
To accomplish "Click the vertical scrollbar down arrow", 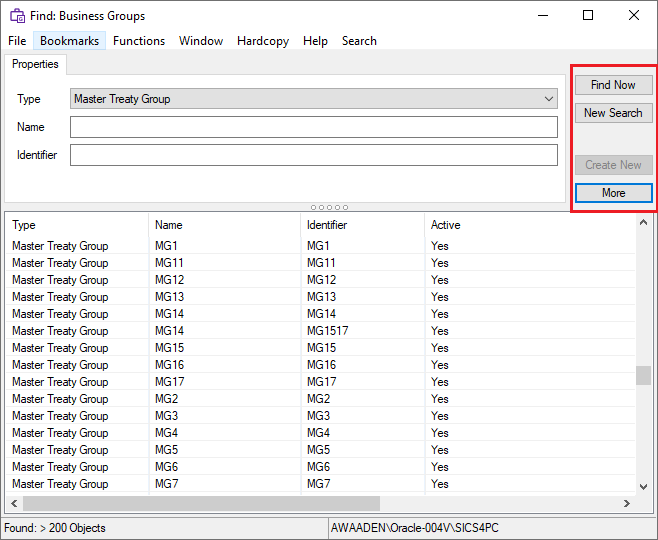I will pyautogui.click(x=644, y=486).
